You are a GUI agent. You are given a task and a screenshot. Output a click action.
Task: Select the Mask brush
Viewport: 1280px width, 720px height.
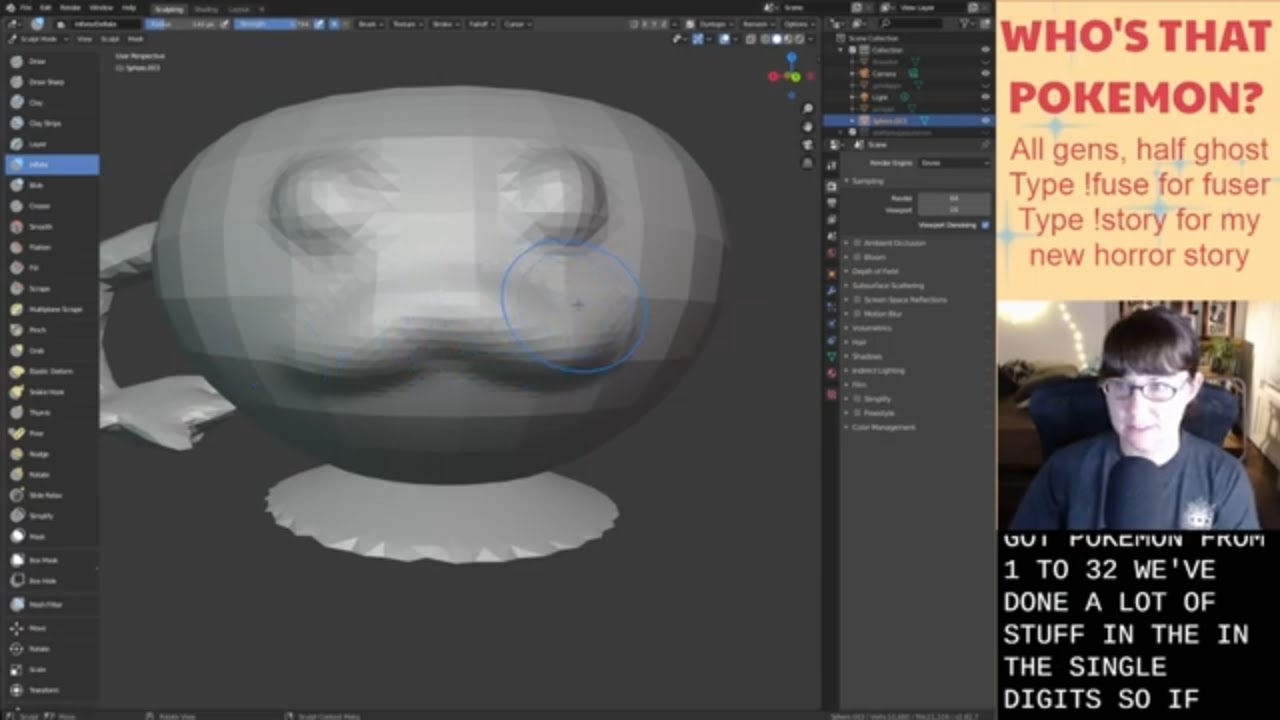pos(50,536)
